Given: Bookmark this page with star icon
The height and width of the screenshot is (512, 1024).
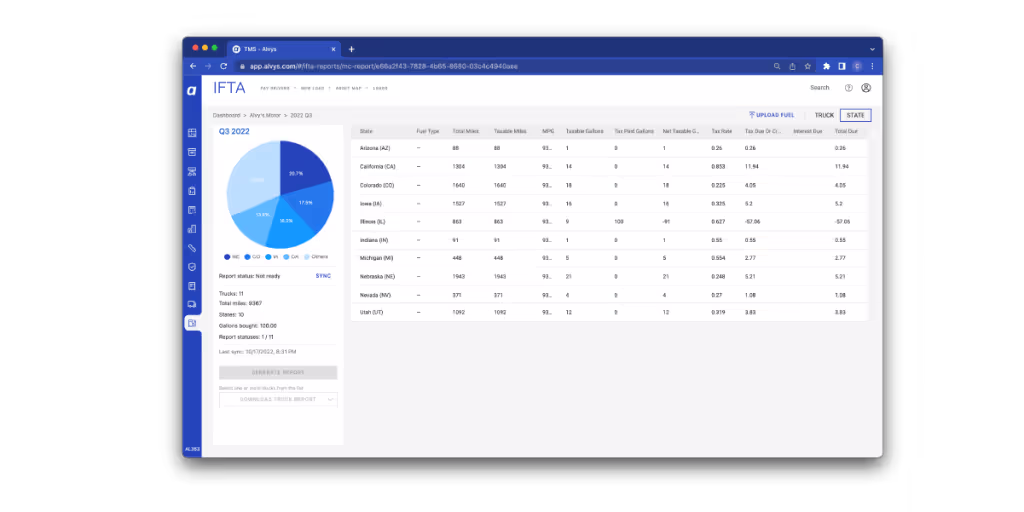Looking at the screenshot, I should pos(808,66).
